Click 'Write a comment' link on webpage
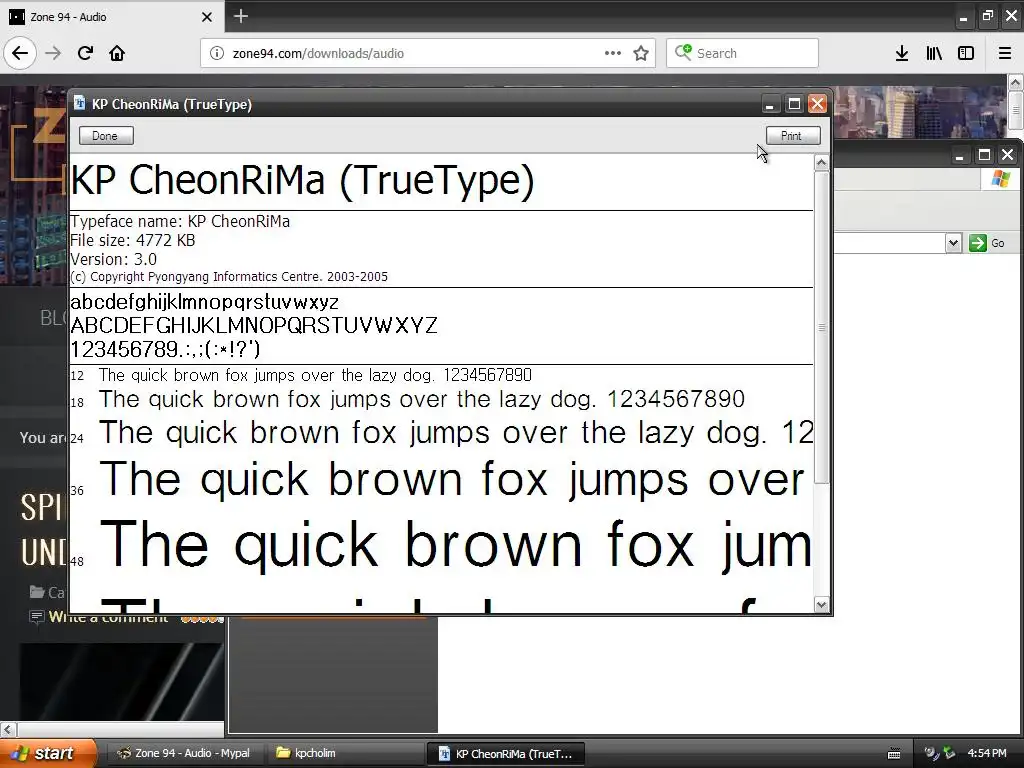This screenshot has height=768, width=1024. tap(108, 617)
